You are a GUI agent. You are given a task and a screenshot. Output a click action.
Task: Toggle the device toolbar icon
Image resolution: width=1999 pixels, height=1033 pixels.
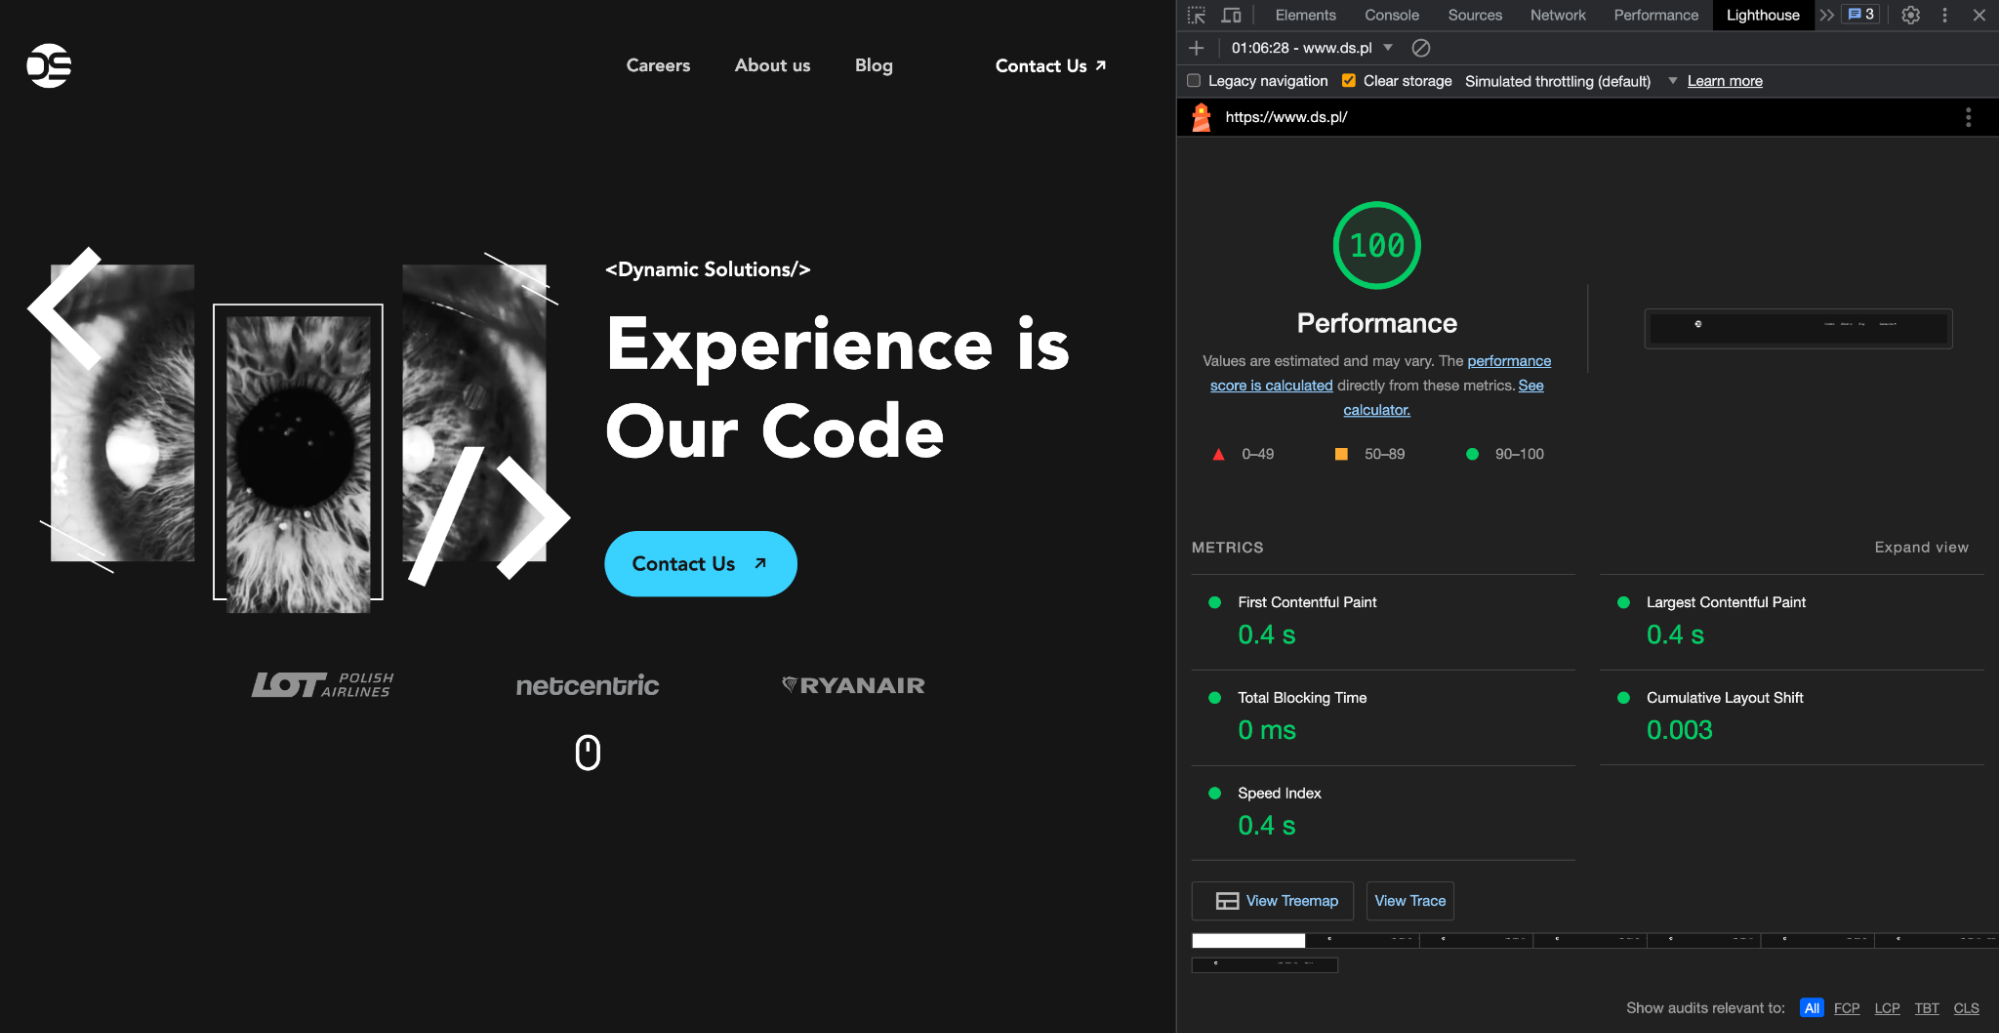coord(1231,15)
